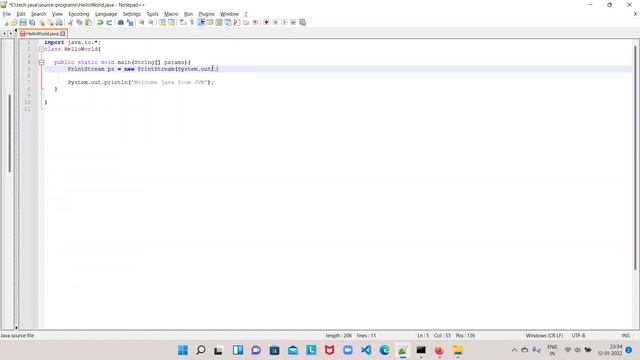Toggle Word Wrap toolbar button

pyautogui.click(x=182, y=22)
